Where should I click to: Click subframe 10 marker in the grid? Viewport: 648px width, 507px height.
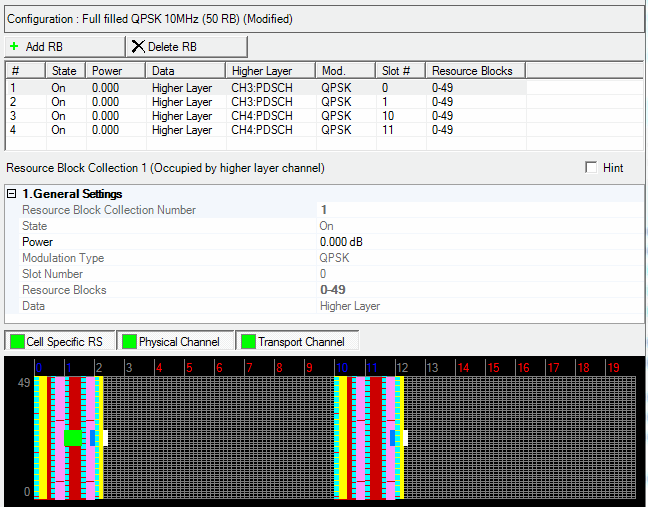click(340, 368)
